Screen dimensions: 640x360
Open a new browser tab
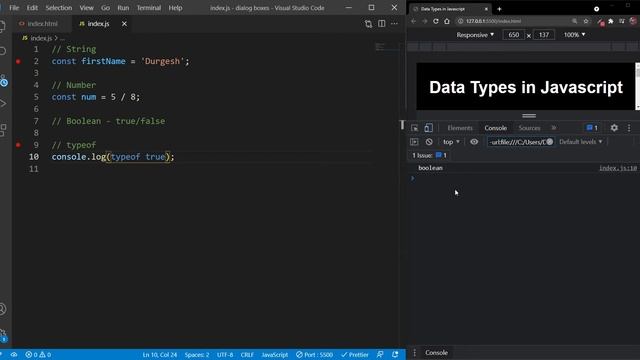pyautogui.click(x=499, y=9)
